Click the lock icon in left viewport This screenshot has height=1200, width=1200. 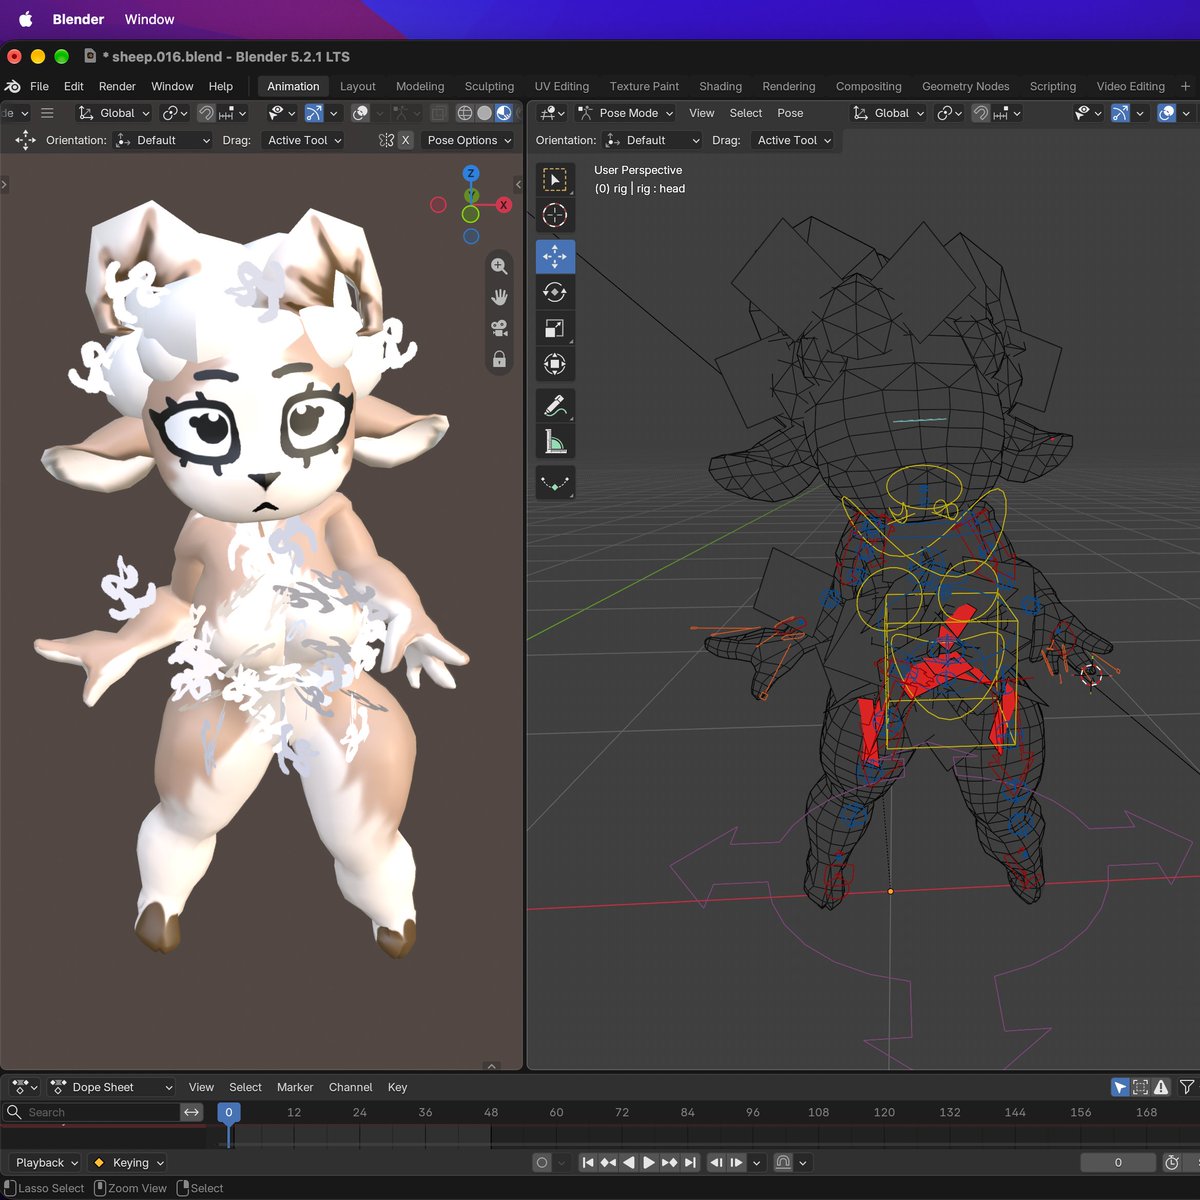click(x=499, y=359)
